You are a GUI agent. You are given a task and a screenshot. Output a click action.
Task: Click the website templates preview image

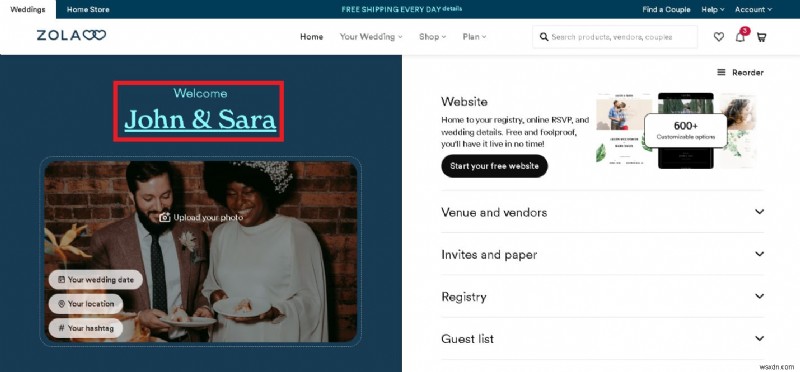coord(676,131)
